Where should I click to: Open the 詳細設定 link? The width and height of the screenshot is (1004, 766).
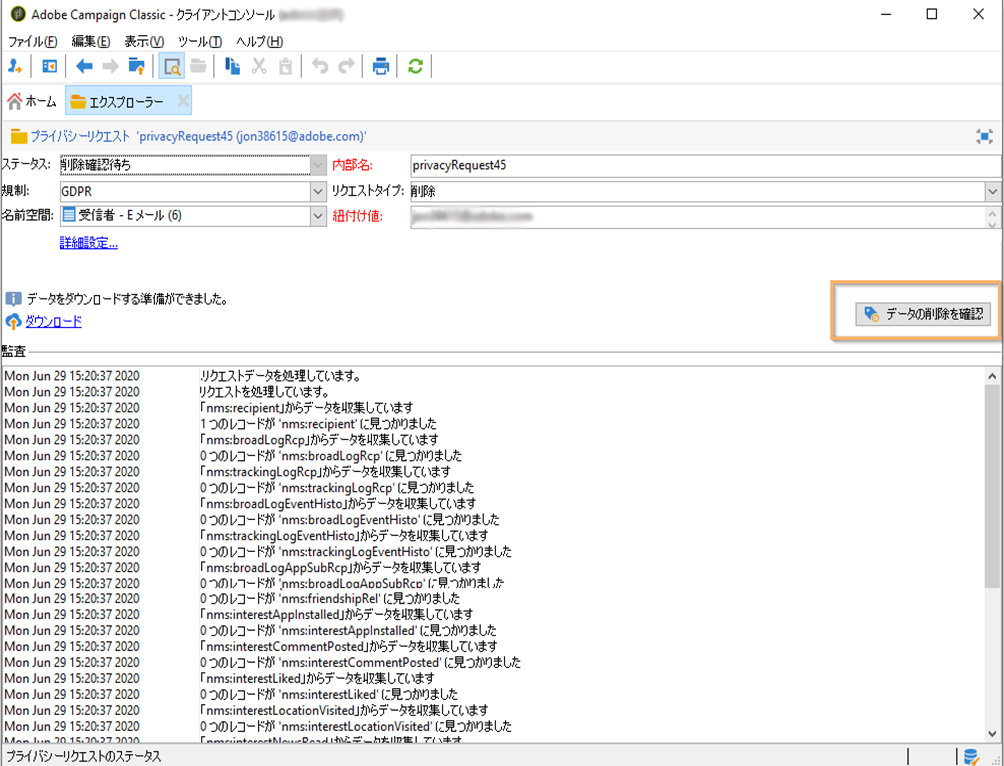[88, 243]
